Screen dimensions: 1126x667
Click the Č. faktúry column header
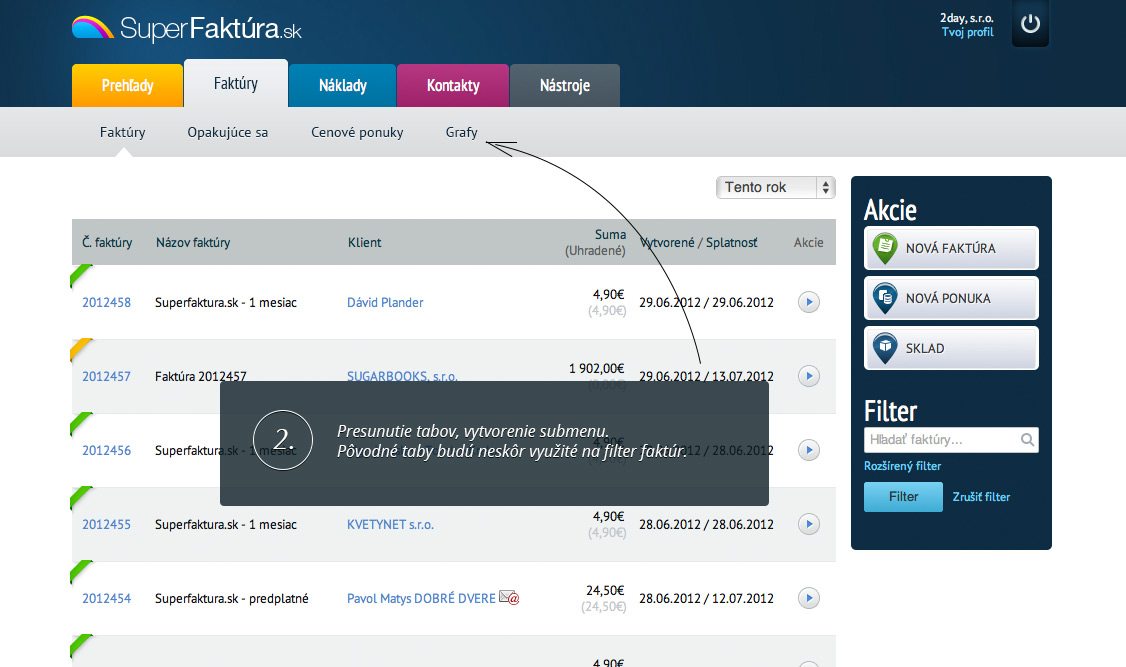pos(107,242)
